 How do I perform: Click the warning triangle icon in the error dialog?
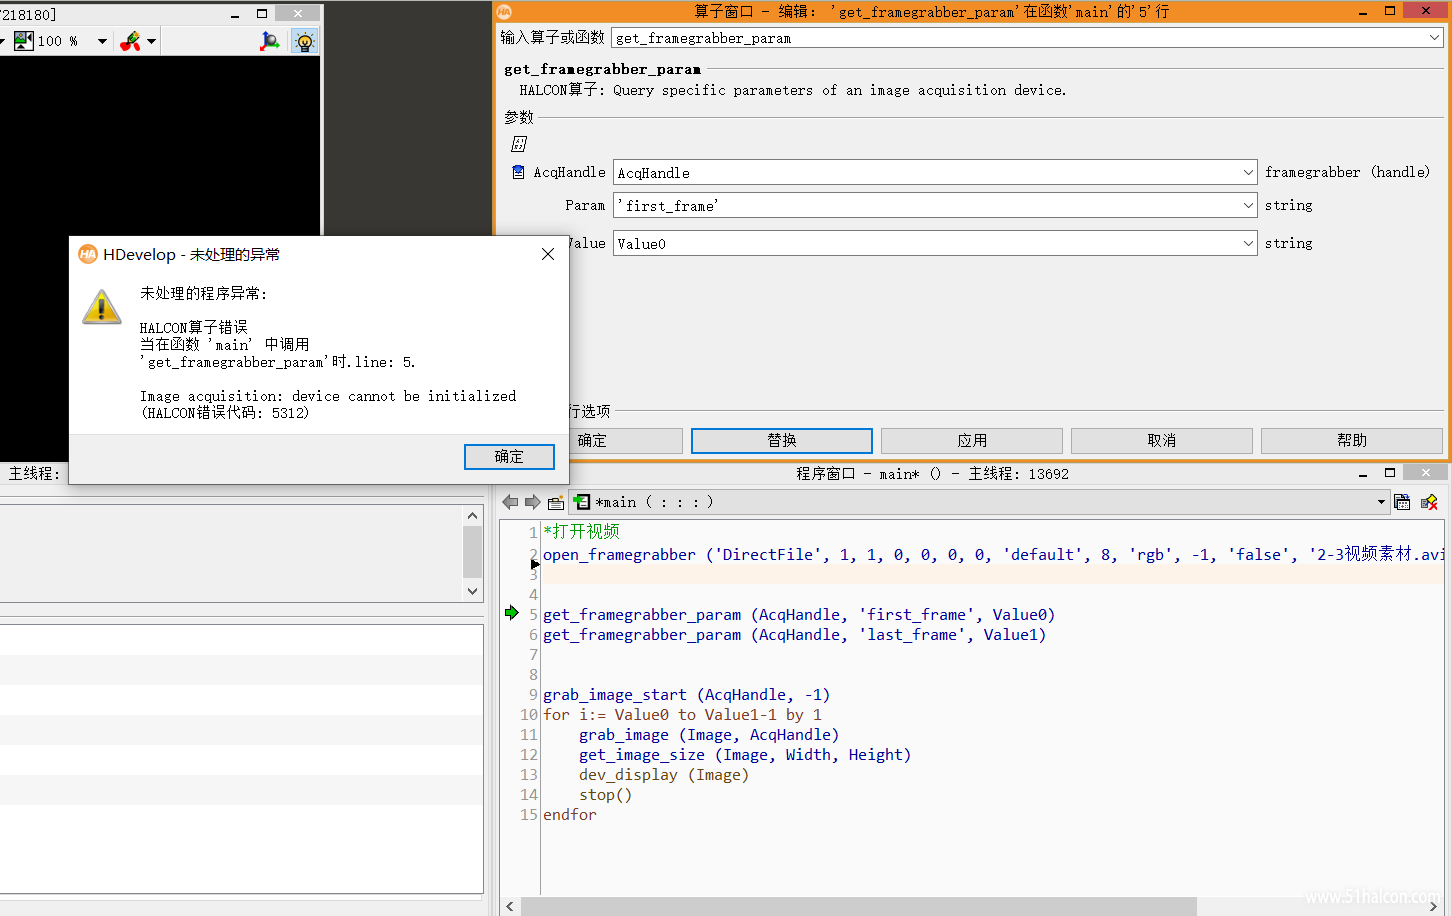[102, 307]
